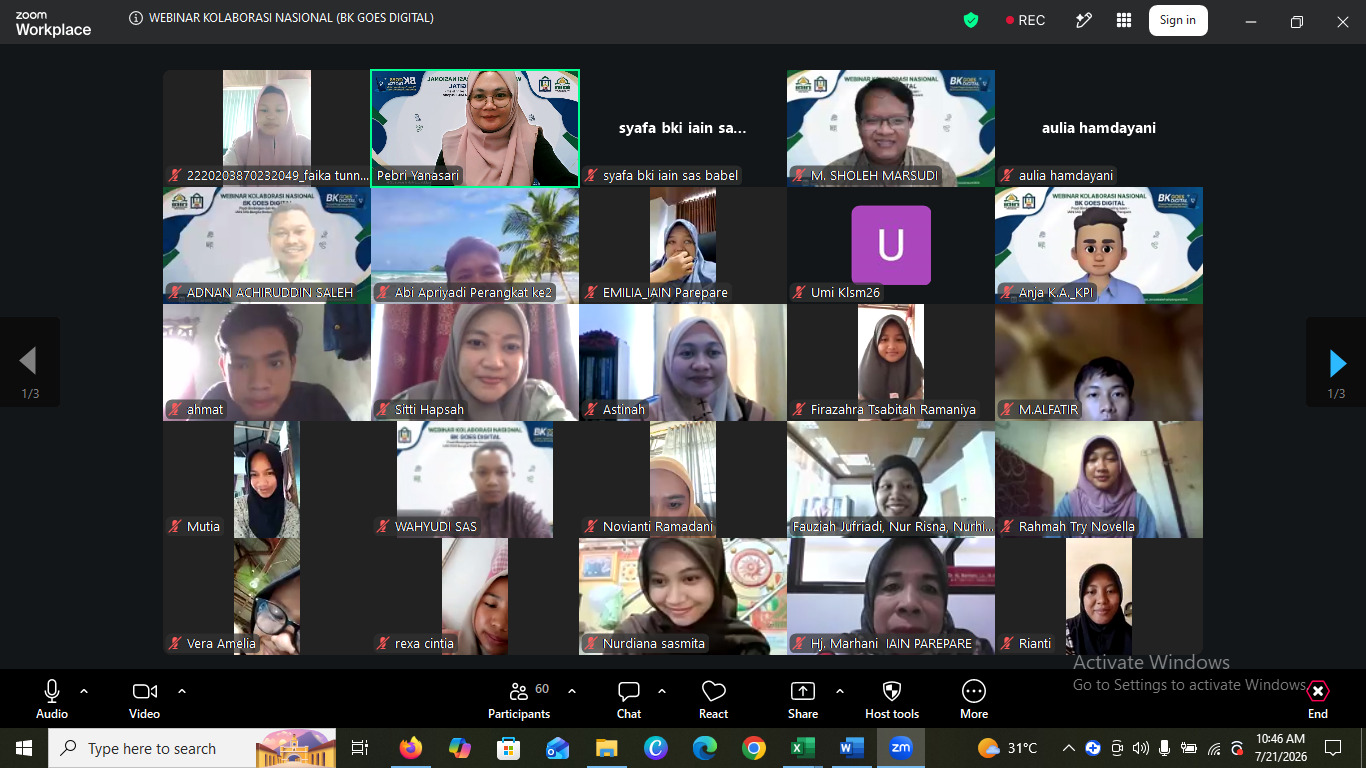This screenshot has height=768, width=1366.
Task: Open Excel from the taskbar
Action: [x=803, y=748]
